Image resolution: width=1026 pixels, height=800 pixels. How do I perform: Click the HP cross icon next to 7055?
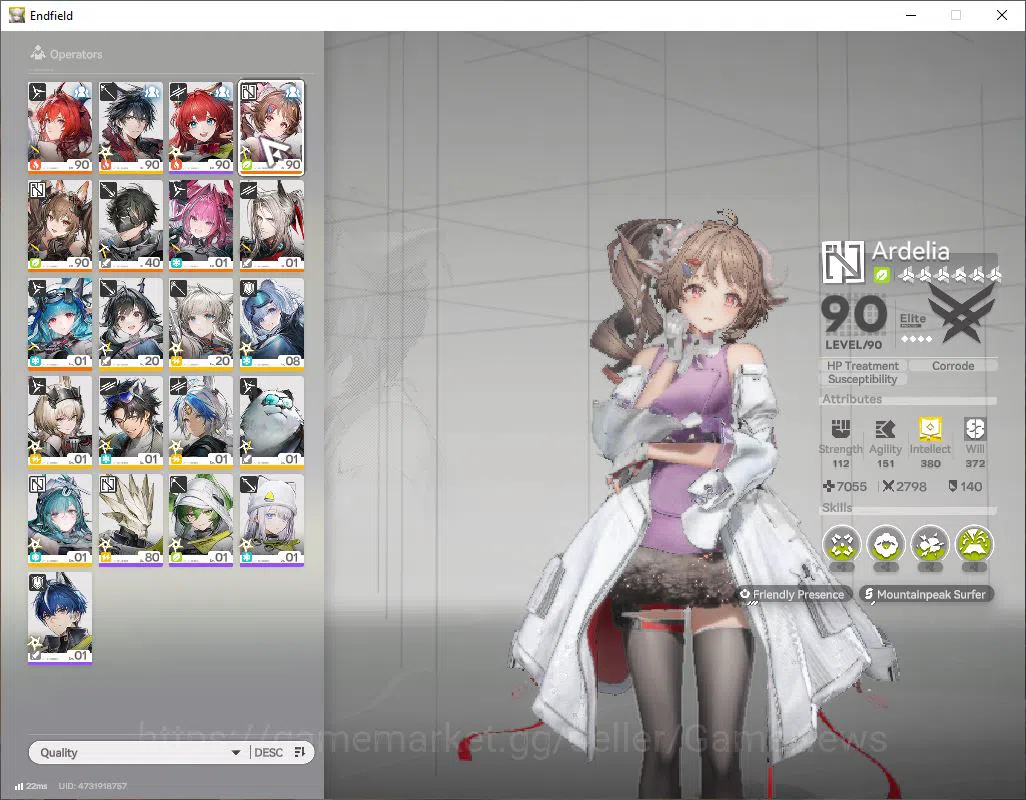pos(828,486)
